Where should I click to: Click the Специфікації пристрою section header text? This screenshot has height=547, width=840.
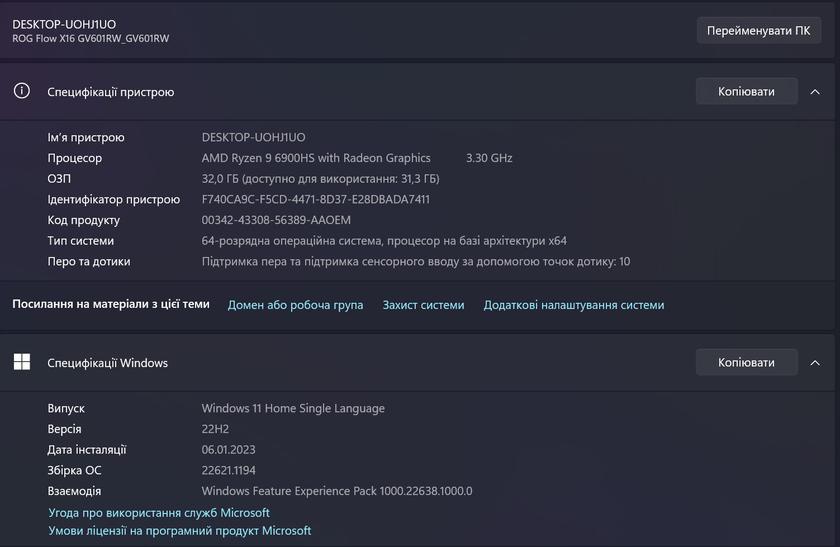click(111, 92)
